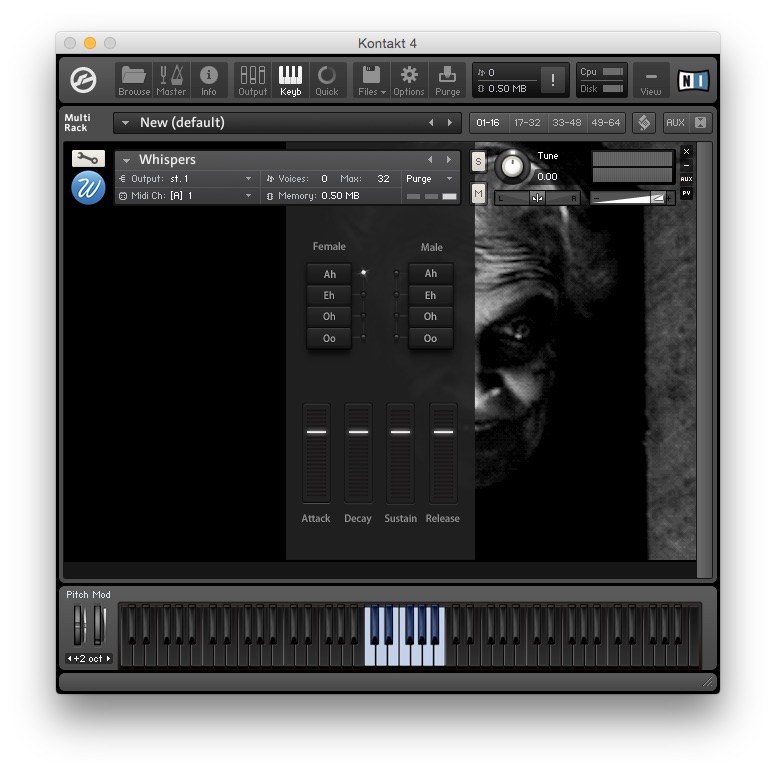
Task: Go to the previous multi preset
Action: click(x=431, y=122)
